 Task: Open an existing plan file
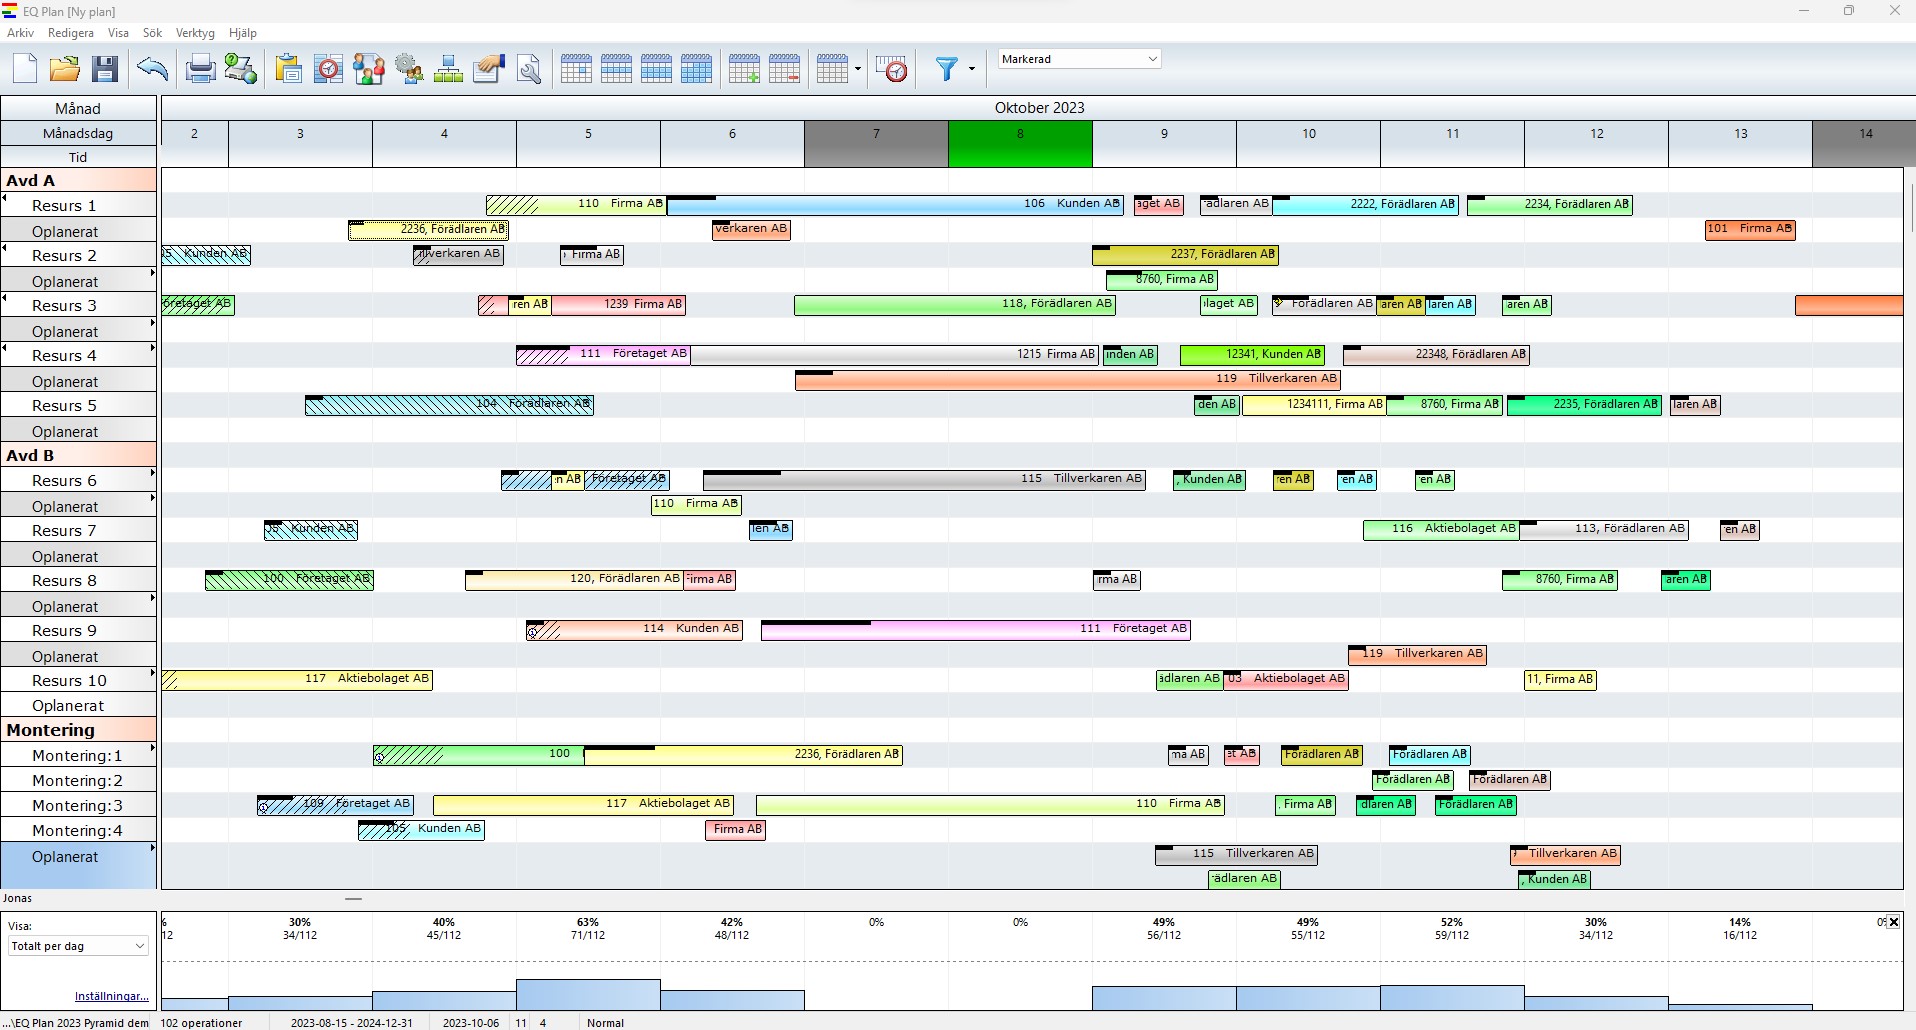click(64, 68)
